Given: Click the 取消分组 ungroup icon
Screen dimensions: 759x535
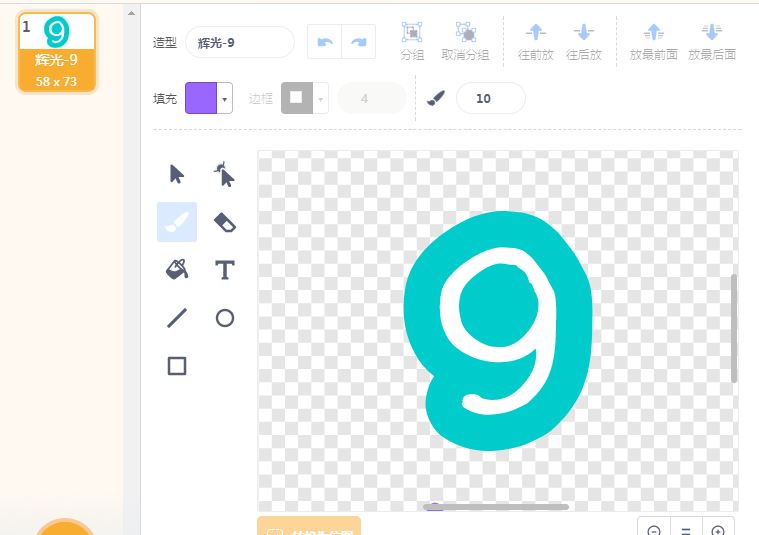Looking at the screenshot, I should 466,32.
